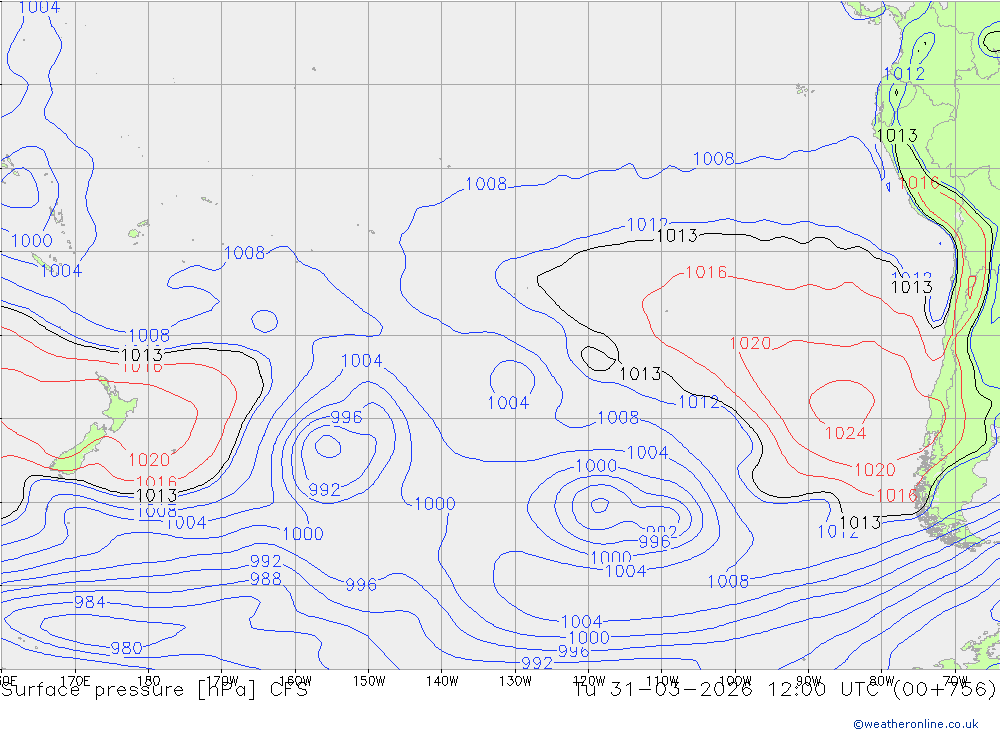Select the 'Tu 31-03-2026 12:00 UTC' timestamp
This screenshot has width=1000, height=733.
[729, 690]
